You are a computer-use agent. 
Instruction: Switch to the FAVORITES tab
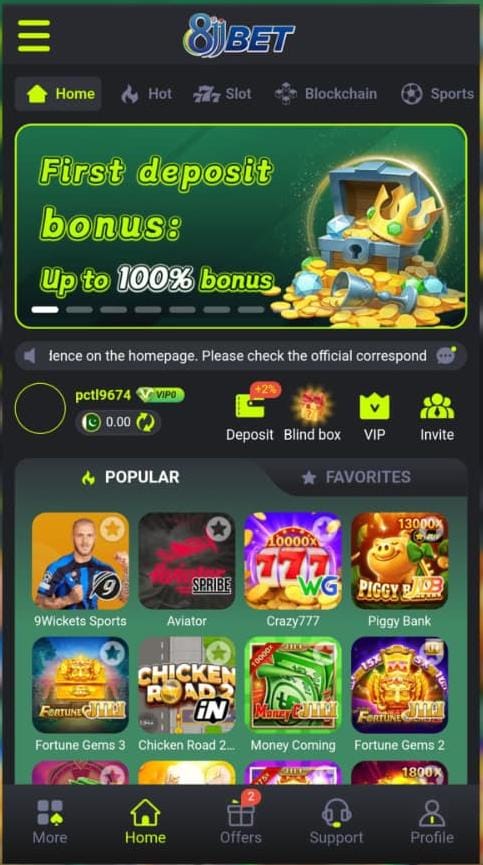pyautogui.click(x=356, y=477)
